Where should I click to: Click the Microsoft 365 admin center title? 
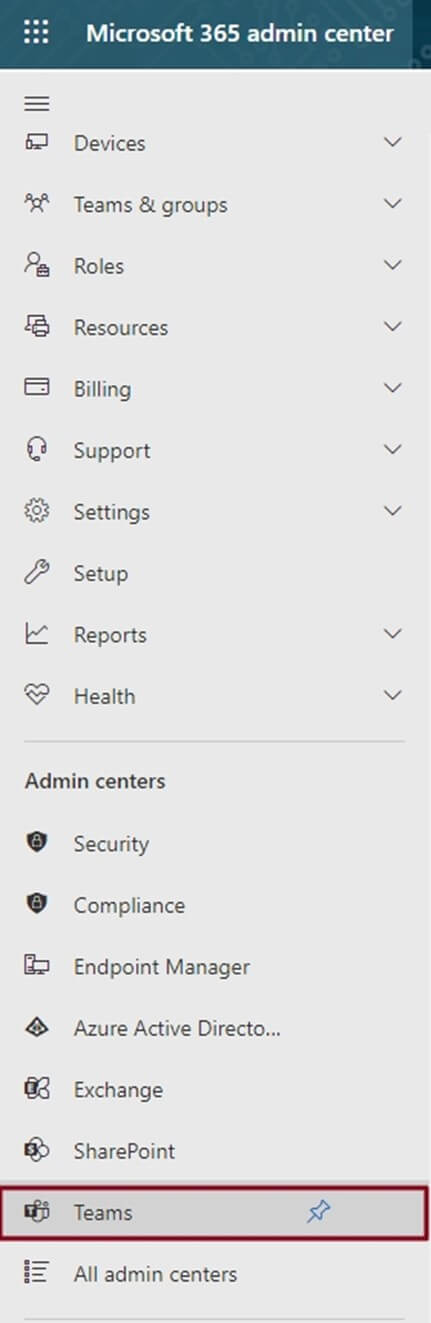240,33
